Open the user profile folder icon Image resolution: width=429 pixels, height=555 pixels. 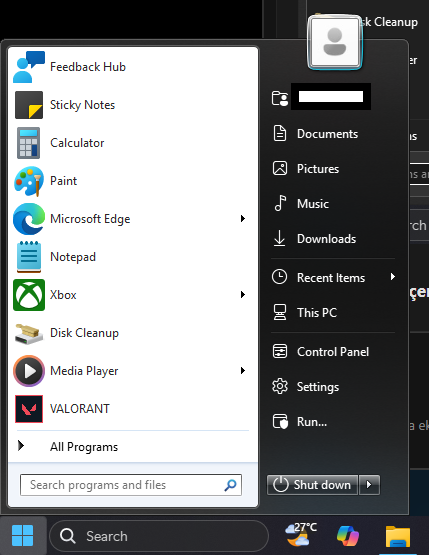pyautogui.click(x=280, y=98)
